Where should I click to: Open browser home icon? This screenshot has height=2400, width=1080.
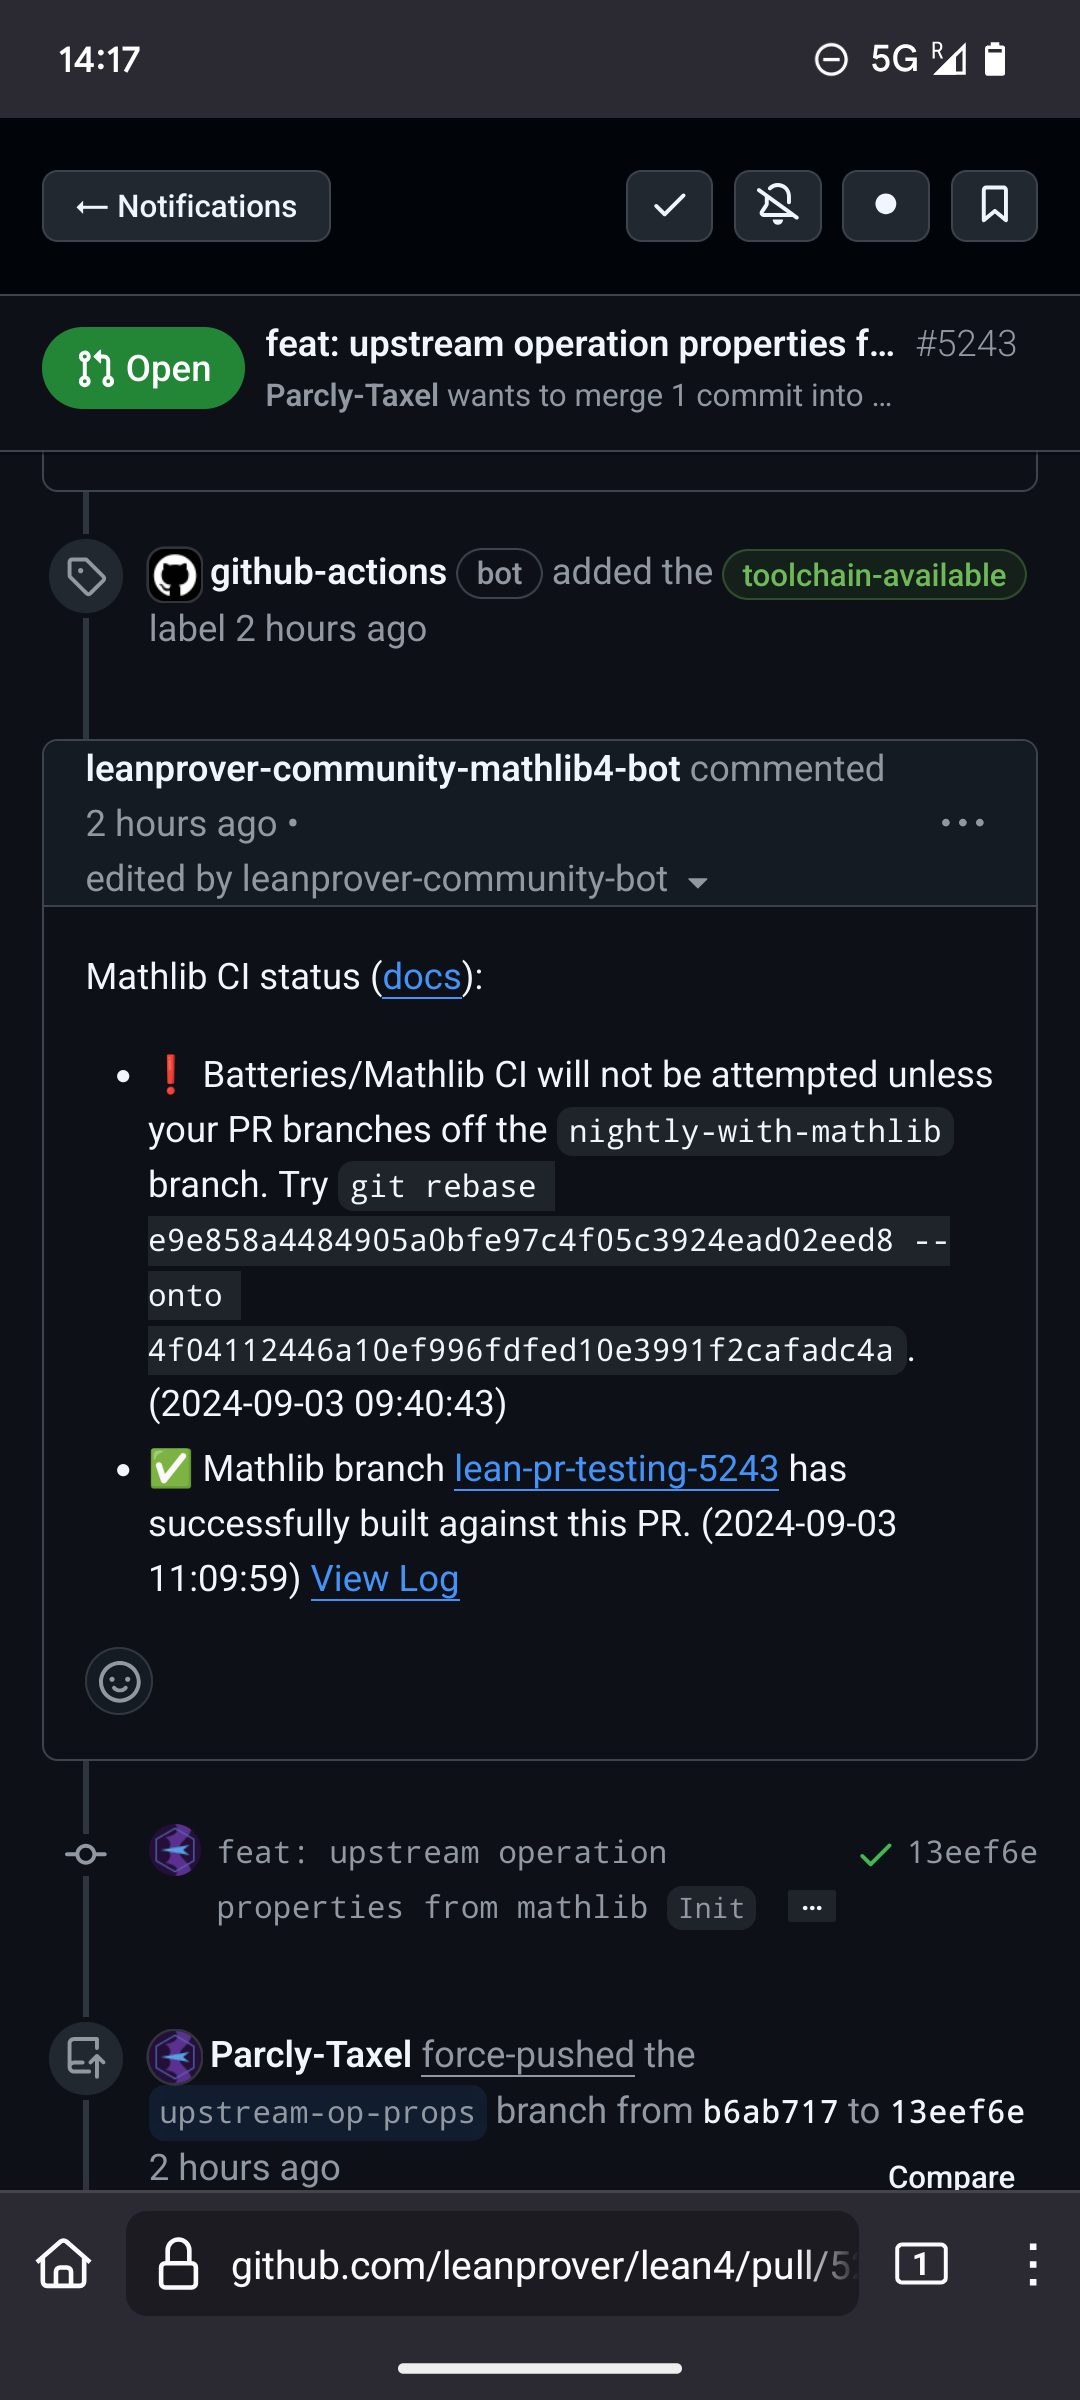click(64, 2264)
